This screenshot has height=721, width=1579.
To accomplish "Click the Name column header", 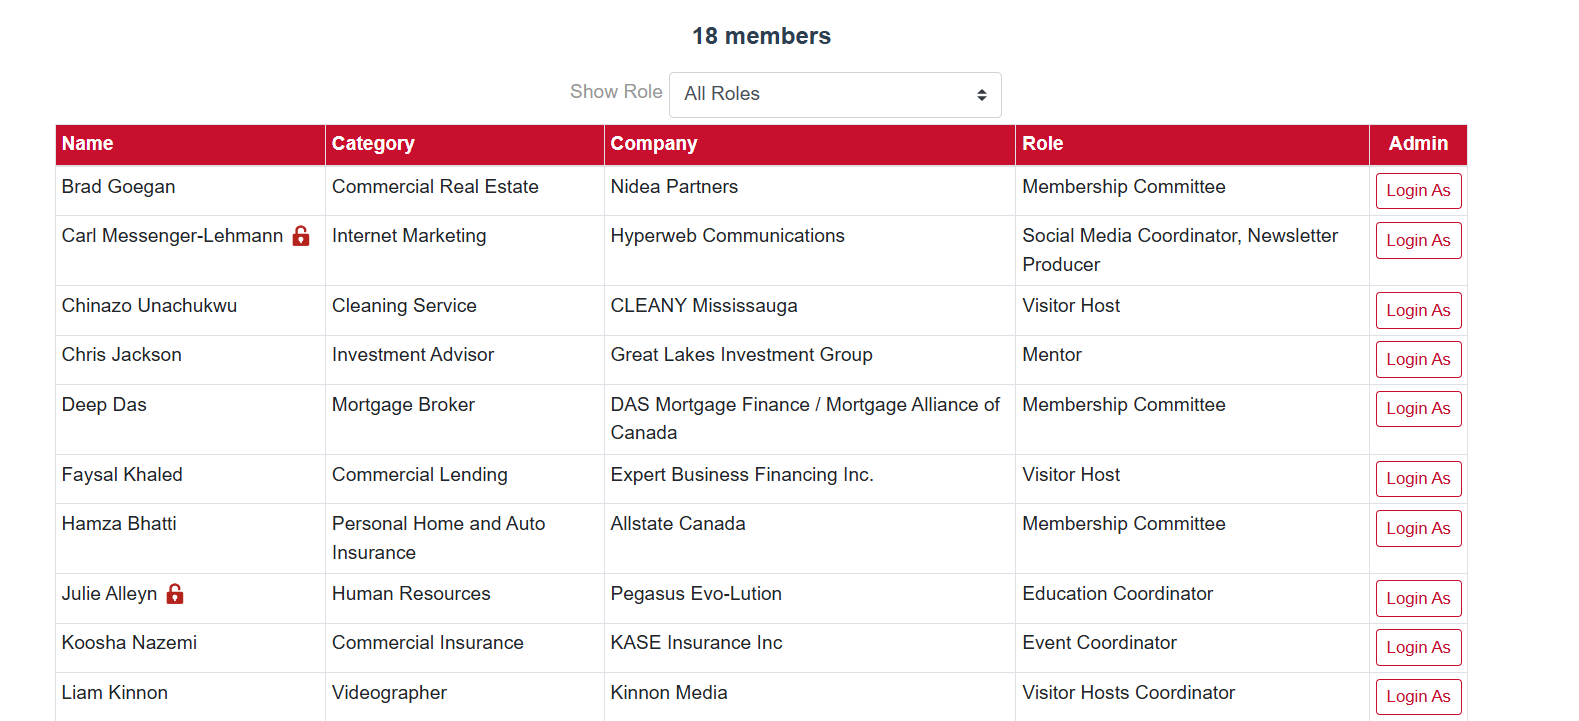I will point(88,144).
